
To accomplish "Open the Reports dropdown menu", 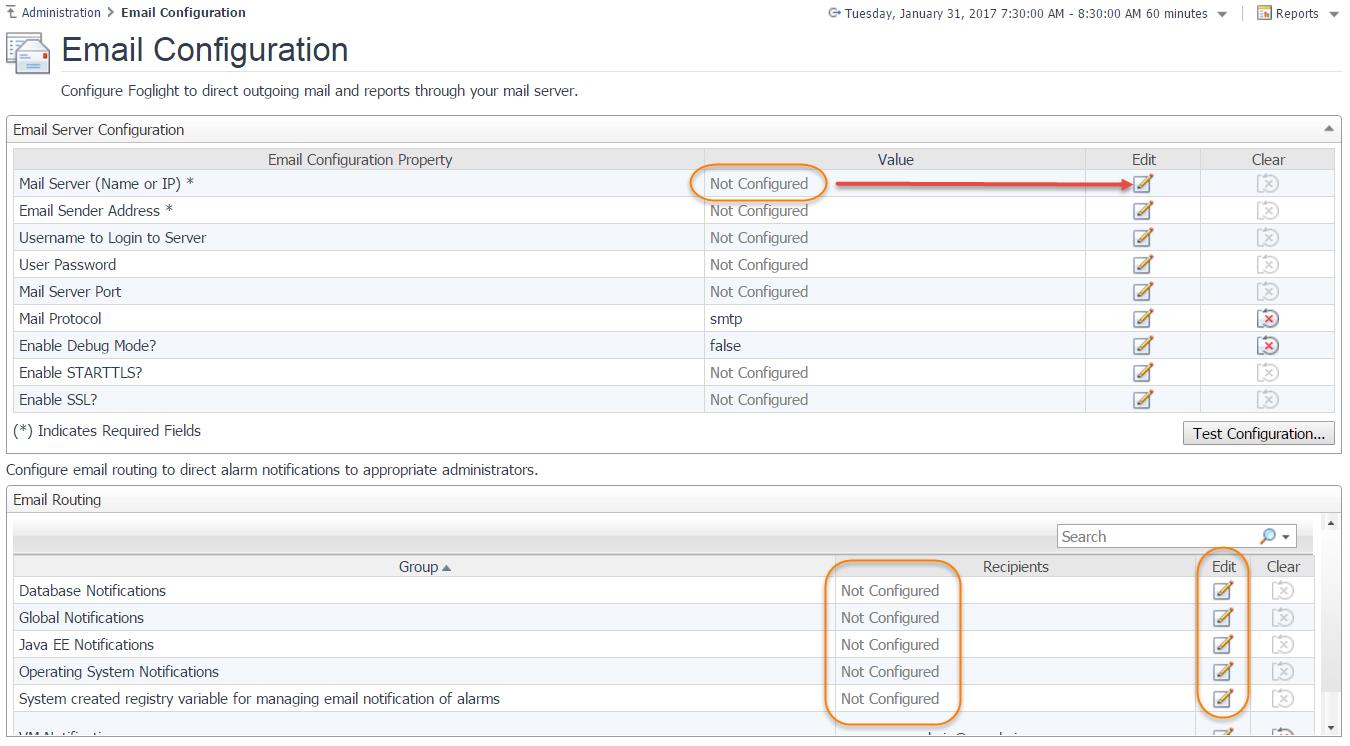I will pos(1298,14).
